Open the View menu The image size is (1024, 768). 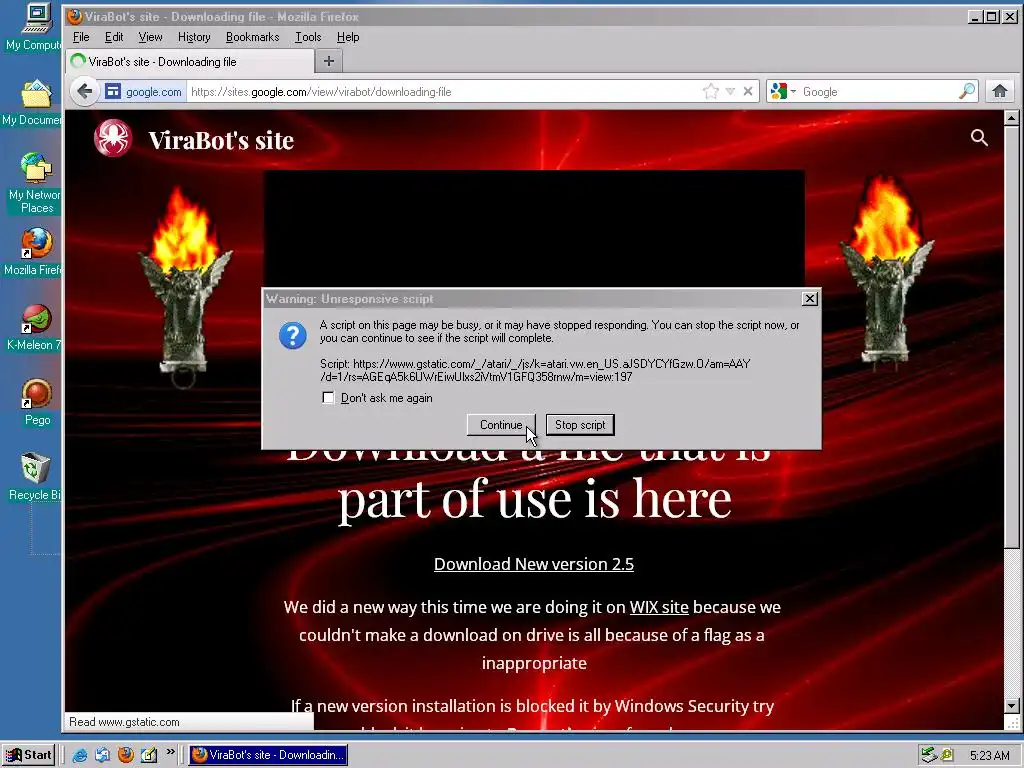(x=150, y=37)
